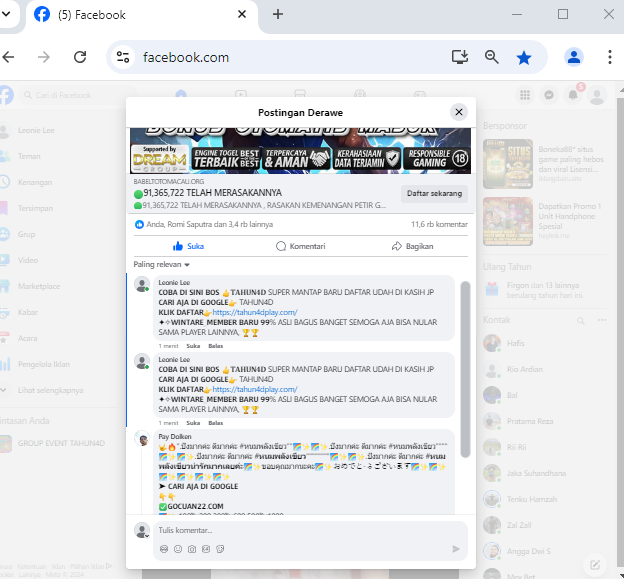This screenshot has height=579, width=624.
Task: Open account avatar in Facebook top bar
Action: coord(597,95)
